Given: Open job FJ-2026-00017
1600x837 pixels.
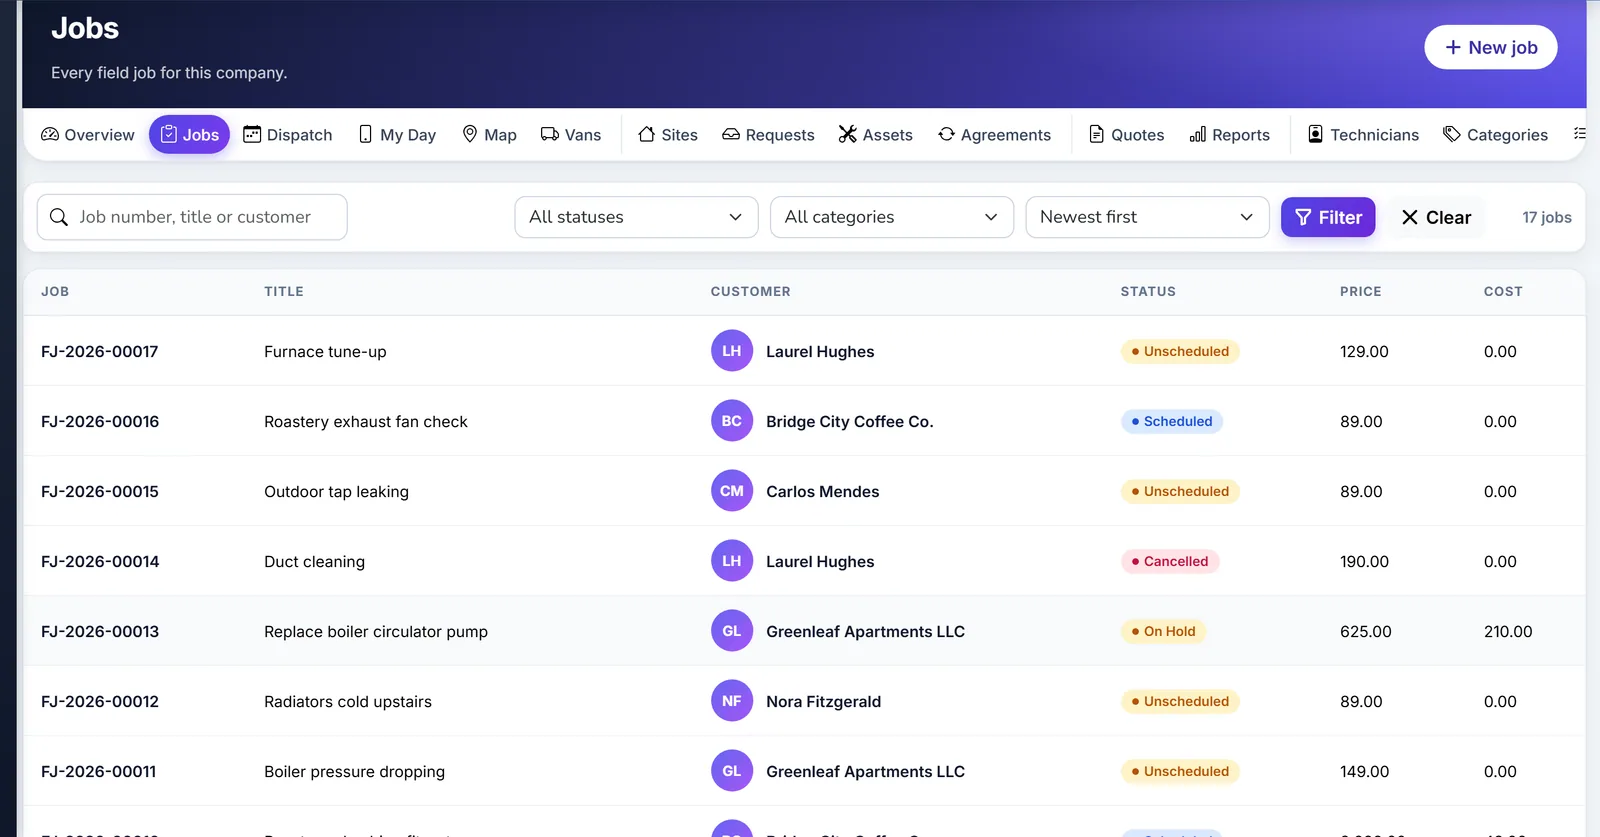Looking at the screenshot, I should (100, 352).
